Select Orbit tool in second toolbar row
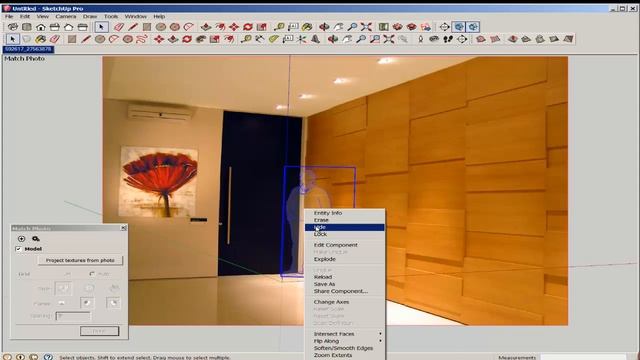 (333, 39)
